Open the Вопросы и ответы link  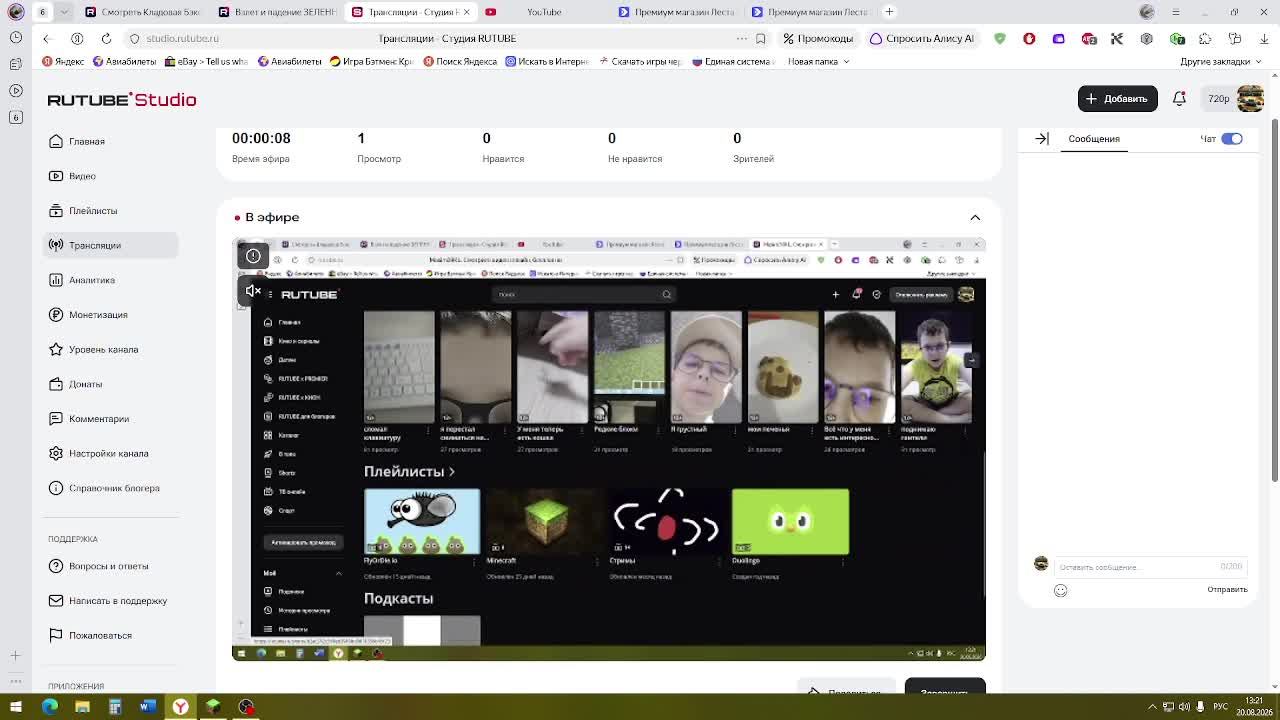click(x=110, y=566)
